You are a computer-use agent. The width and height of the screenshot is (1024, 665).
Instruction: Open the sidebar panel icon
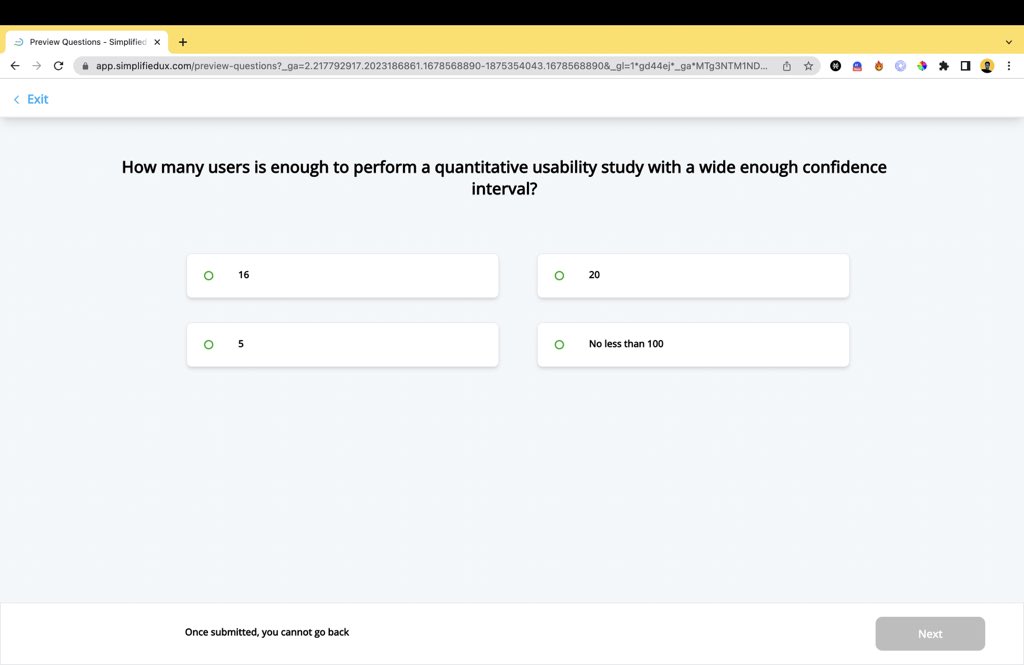tap(964, 65)
